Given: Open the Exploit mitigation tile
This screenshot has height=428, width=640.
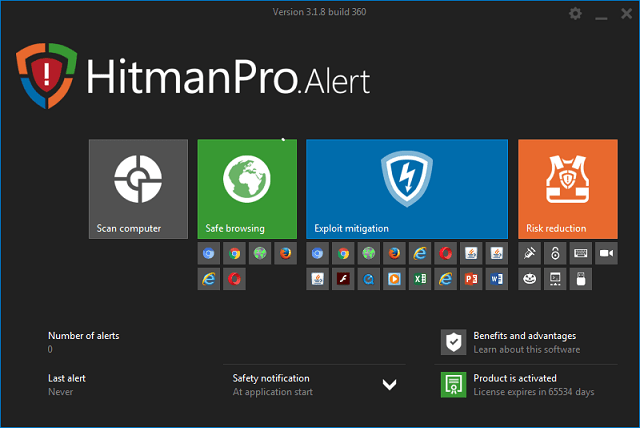Looking at the screenshot, I should [x=407, y=189].
